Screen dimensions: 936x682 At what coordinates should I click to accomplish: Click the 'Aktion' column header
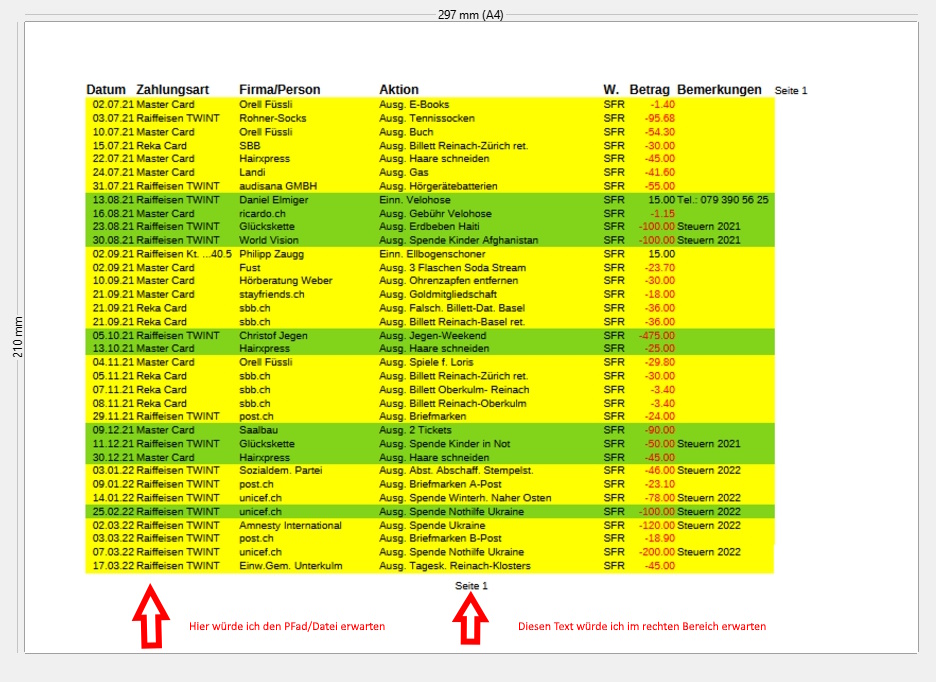[x=399, y=90]
